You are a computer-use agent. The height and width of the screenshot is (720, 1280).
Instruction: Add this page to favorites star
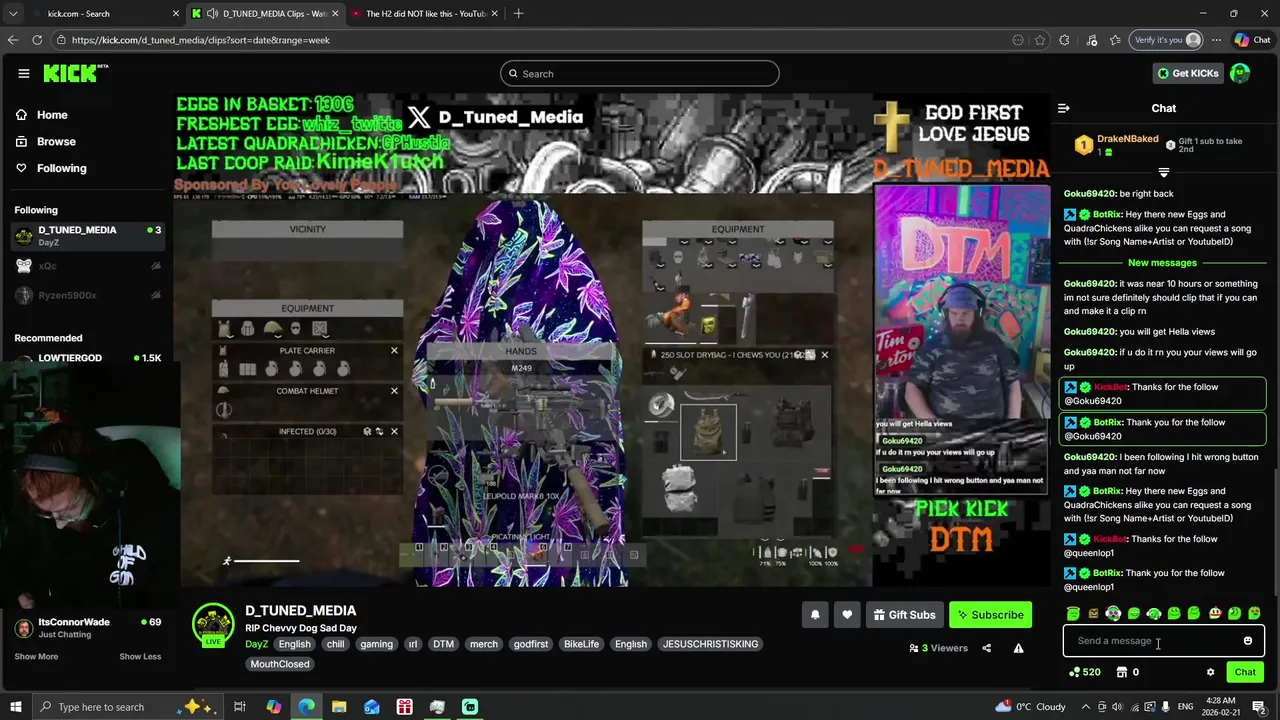pos(1040,40)
